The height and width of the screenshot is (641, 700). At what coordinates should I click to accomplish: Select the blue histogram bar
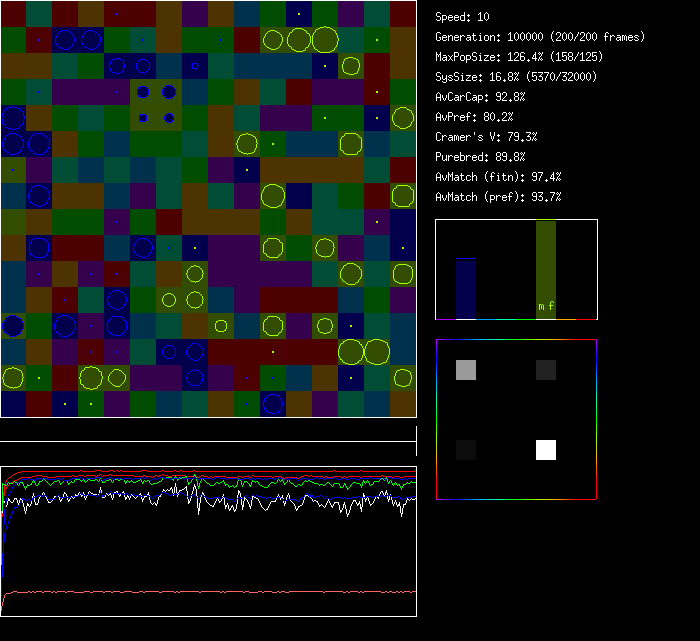tap(466, 288)
